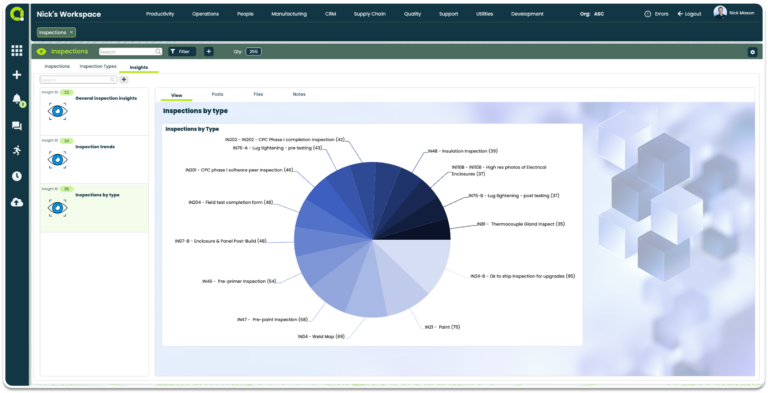The height and width of the screenshot is (393, 768).
Task: Click the magnifier in Inspections search box
Action: 158,51
